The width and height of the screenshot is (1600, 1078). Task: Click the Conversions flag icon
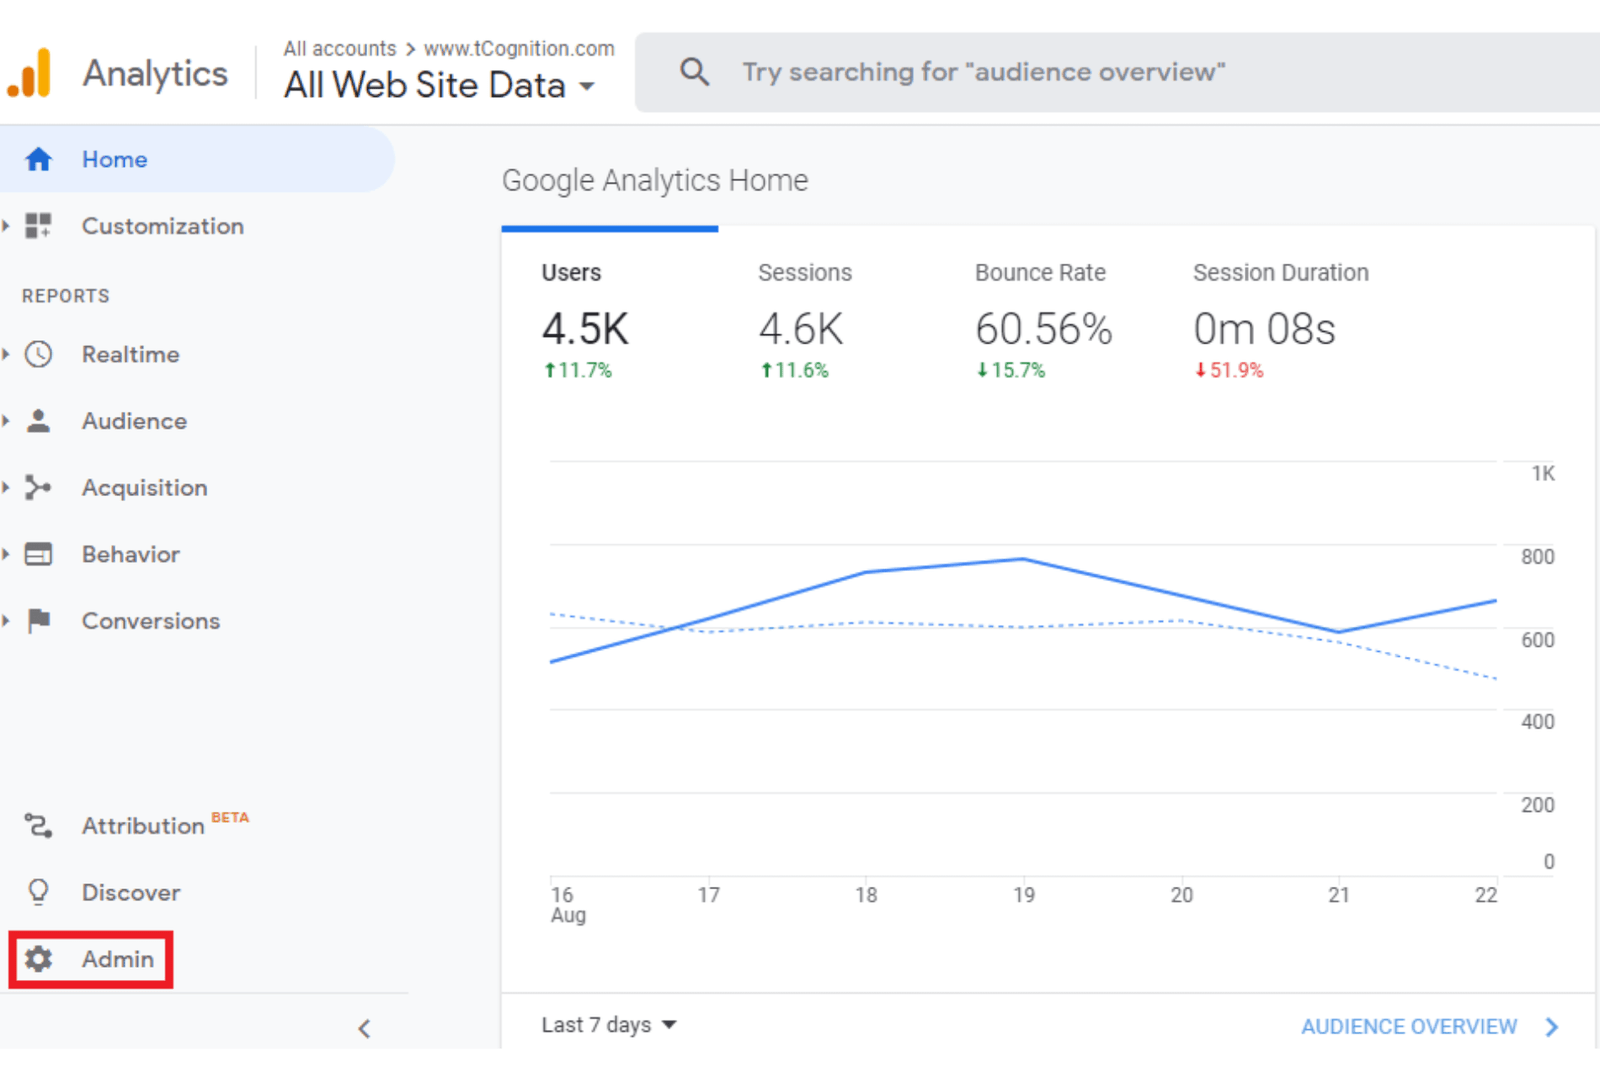click(39, 621)
